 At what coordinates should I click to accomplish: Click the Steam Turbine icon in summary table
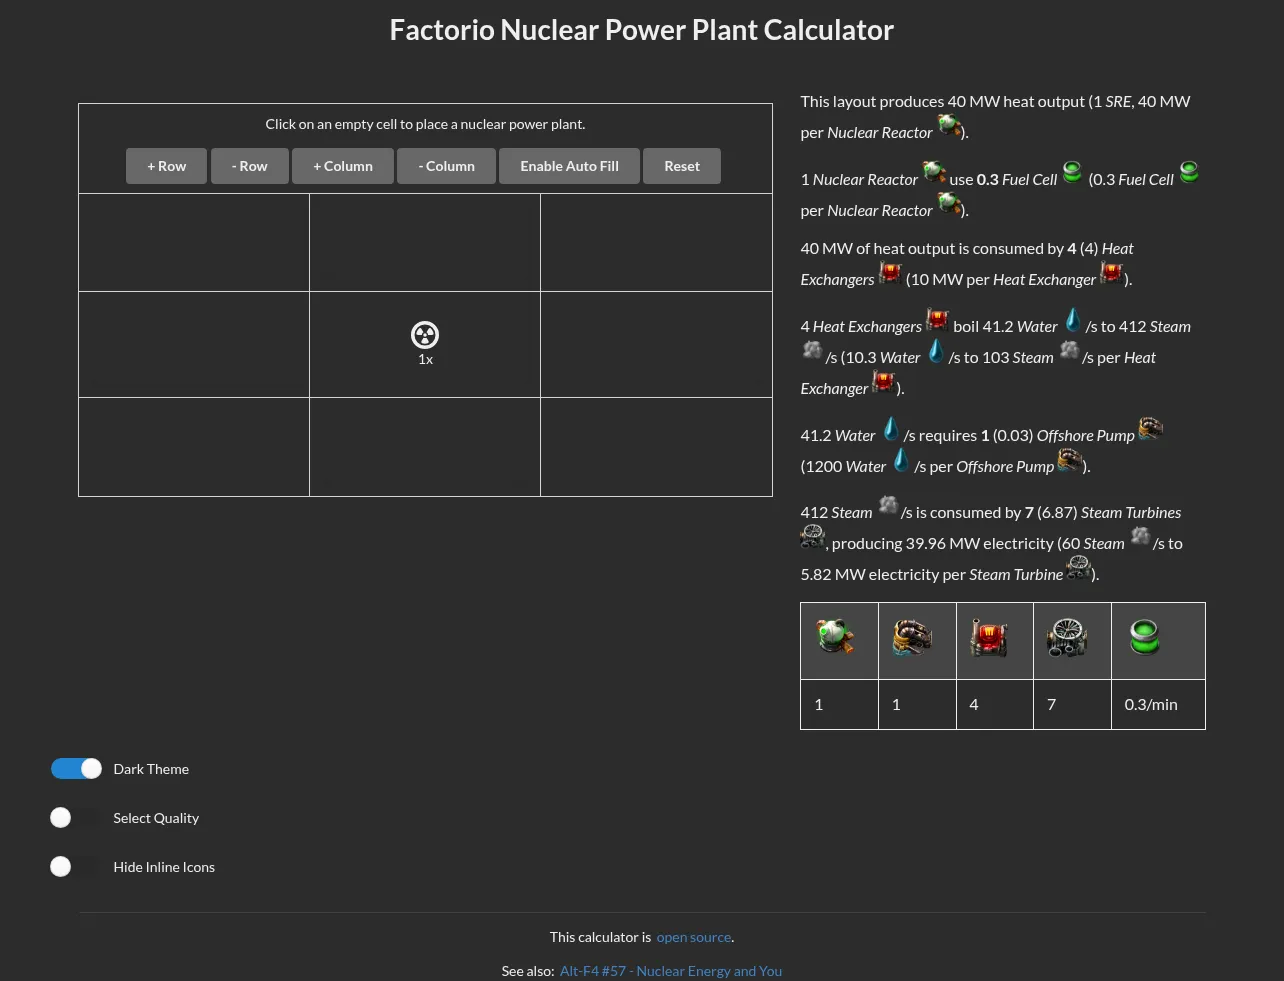pos(1067,637)
